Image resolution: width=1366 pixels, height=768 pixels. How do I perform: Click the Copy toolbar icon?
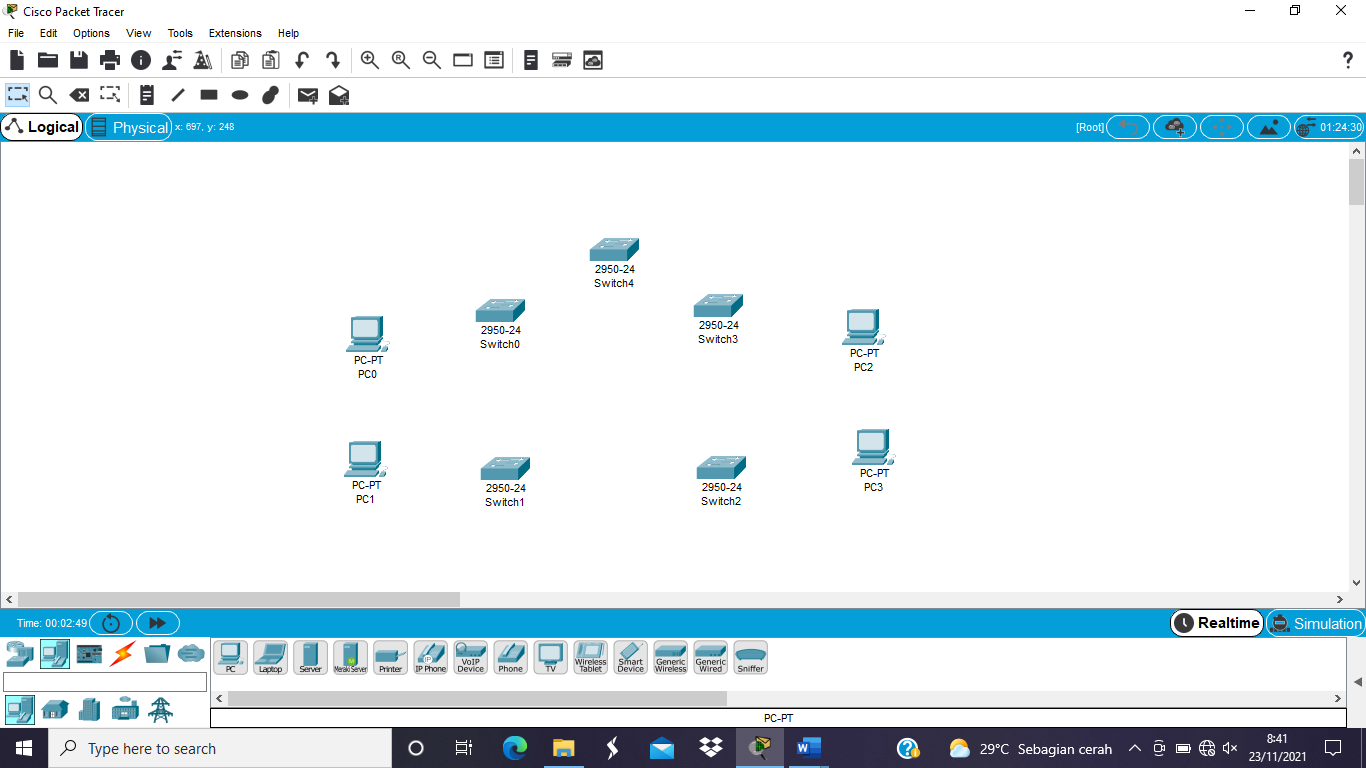tap(240, 60)
